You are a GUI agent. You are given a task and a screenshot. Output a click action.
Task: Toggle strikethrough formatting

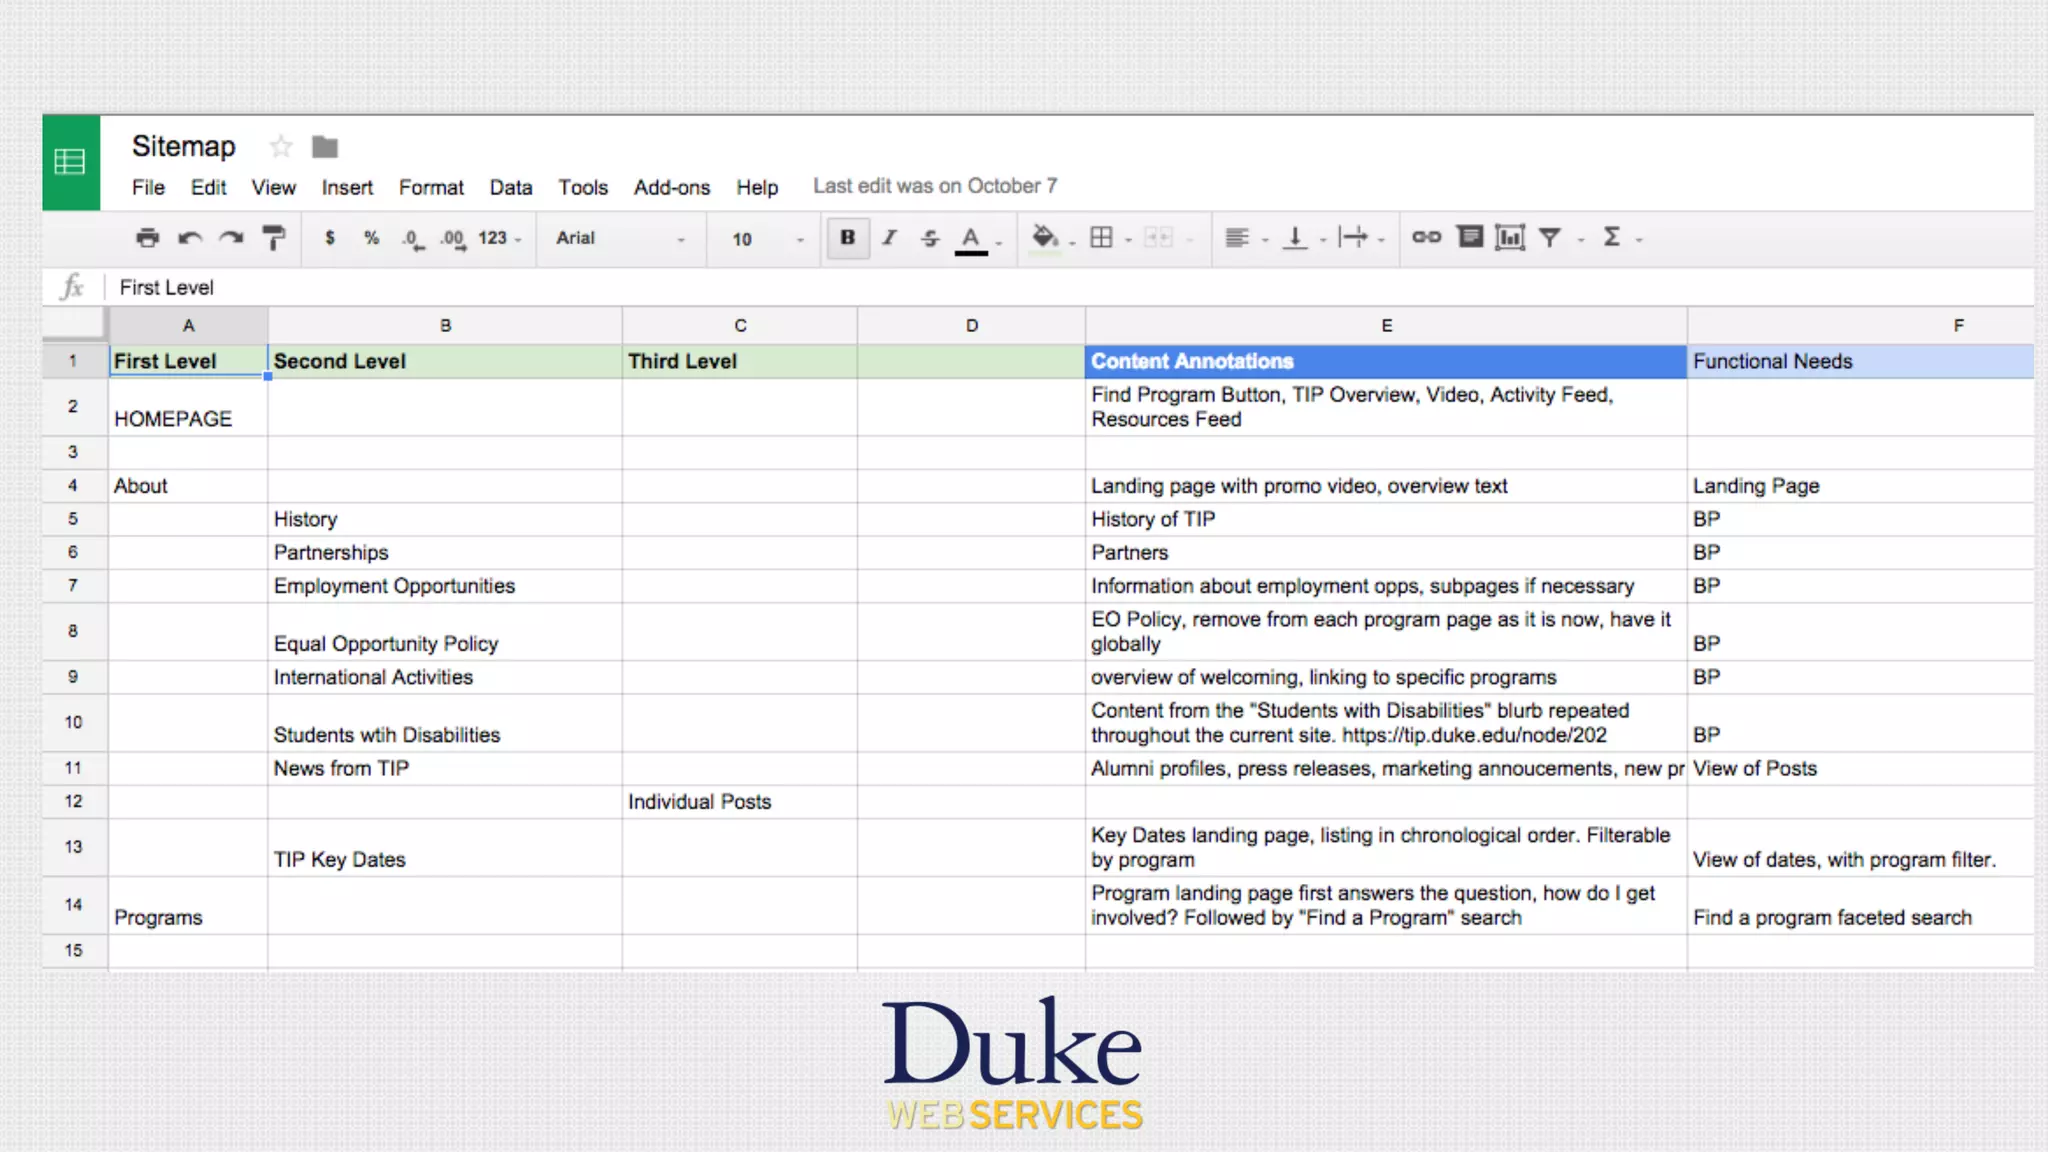point(930,238)
